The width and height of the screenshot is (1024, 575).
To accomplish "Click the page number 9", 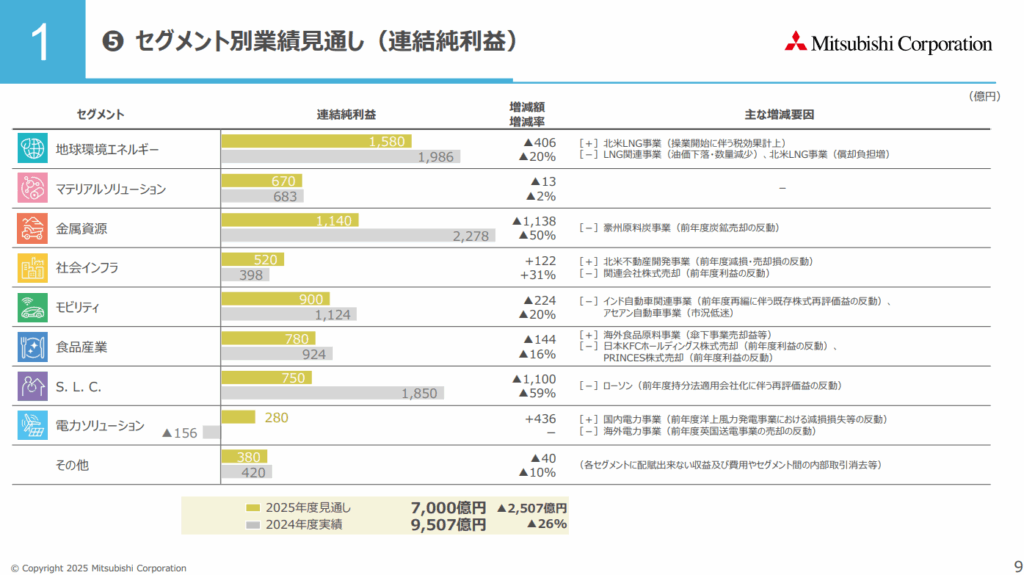I will tap(1017, 566).
